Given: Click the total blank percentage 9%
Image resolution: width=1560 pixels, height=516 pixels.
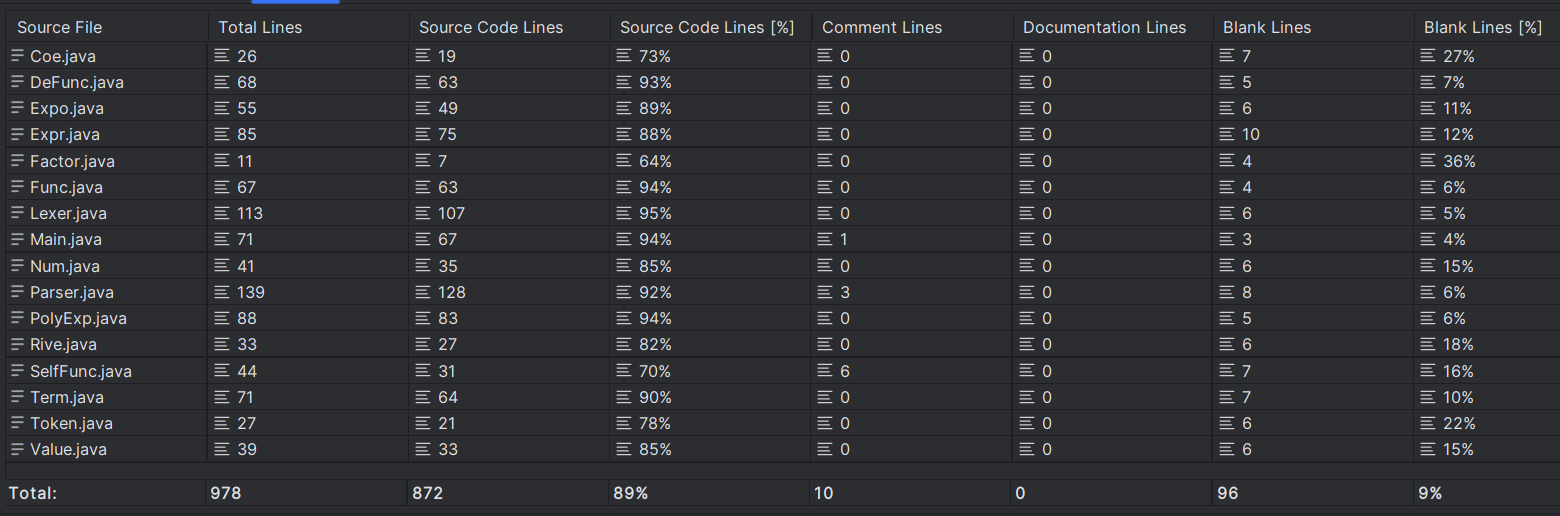Looking at the screenshot, I should [1430, 493].
